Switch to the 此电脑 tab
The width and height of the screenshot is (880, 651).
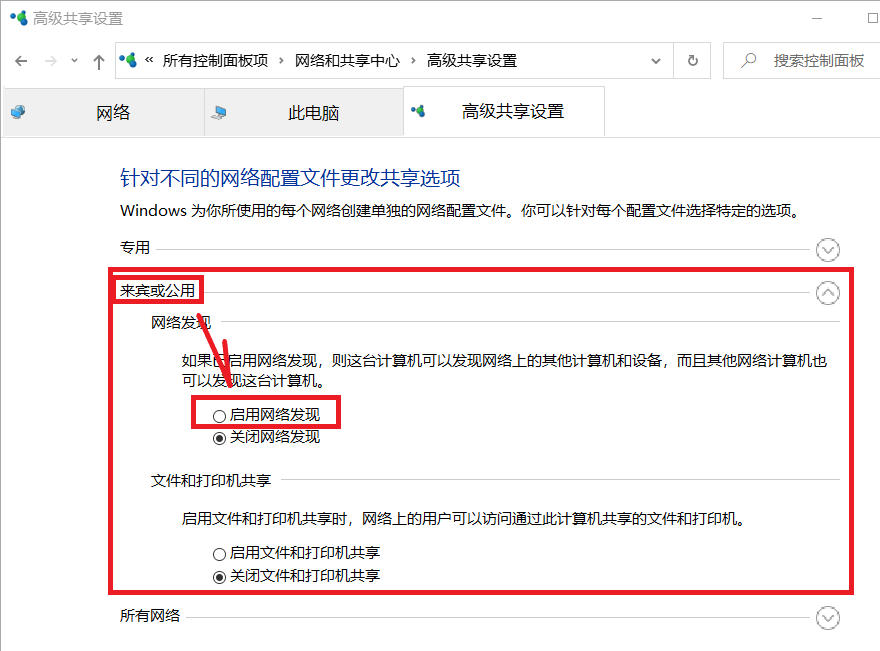304,112
